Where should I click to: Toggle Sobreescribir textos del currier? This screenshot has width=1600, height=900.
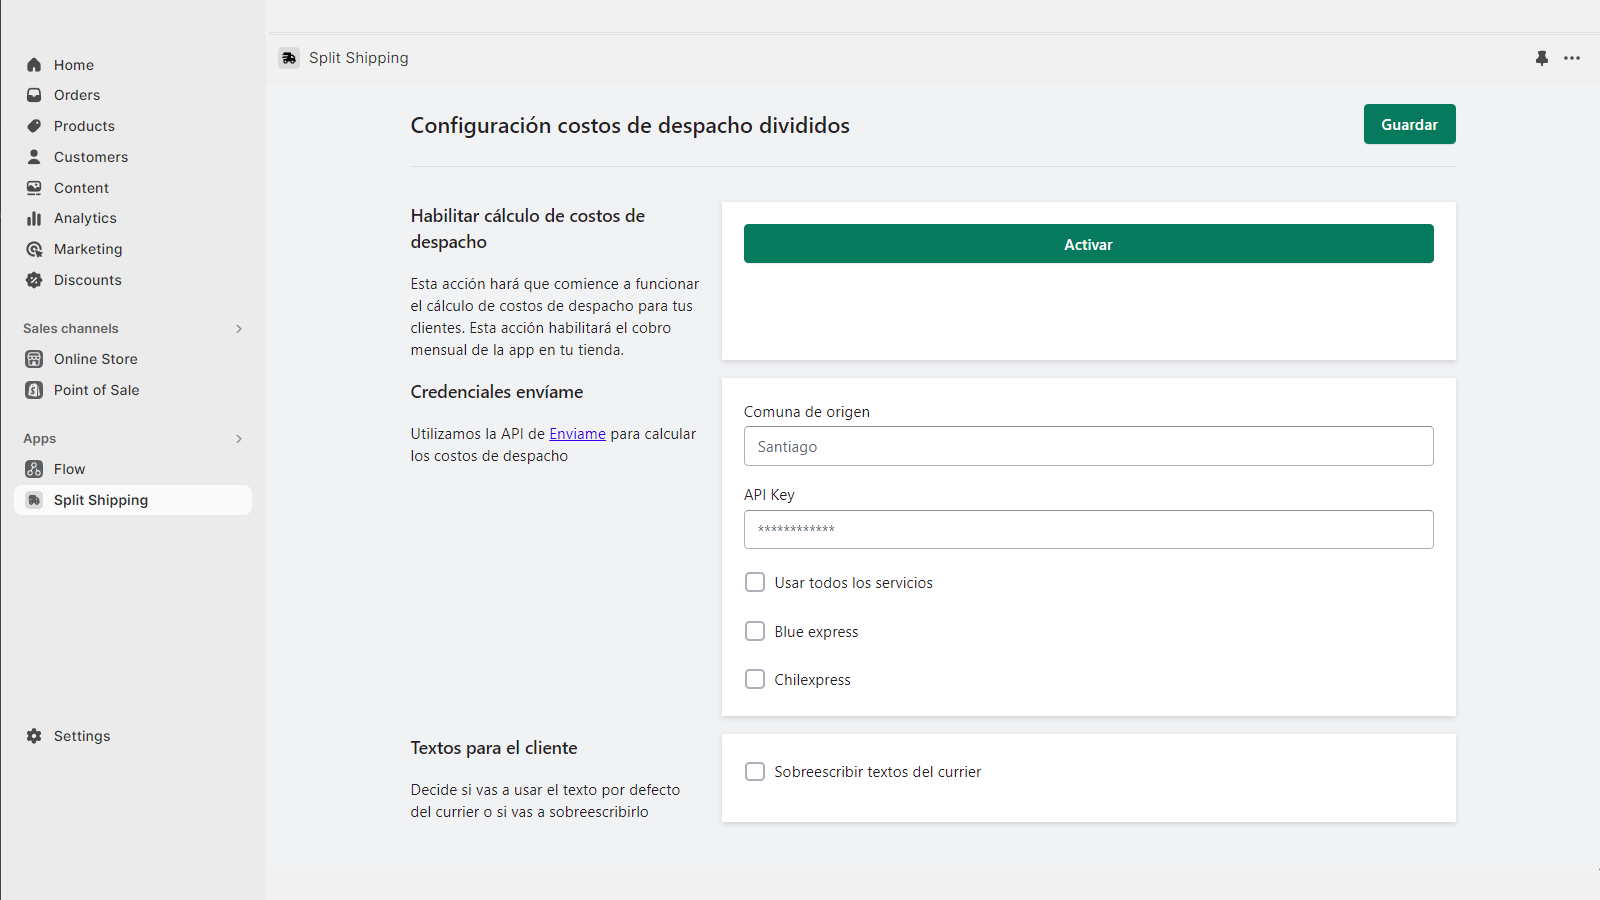755,771
